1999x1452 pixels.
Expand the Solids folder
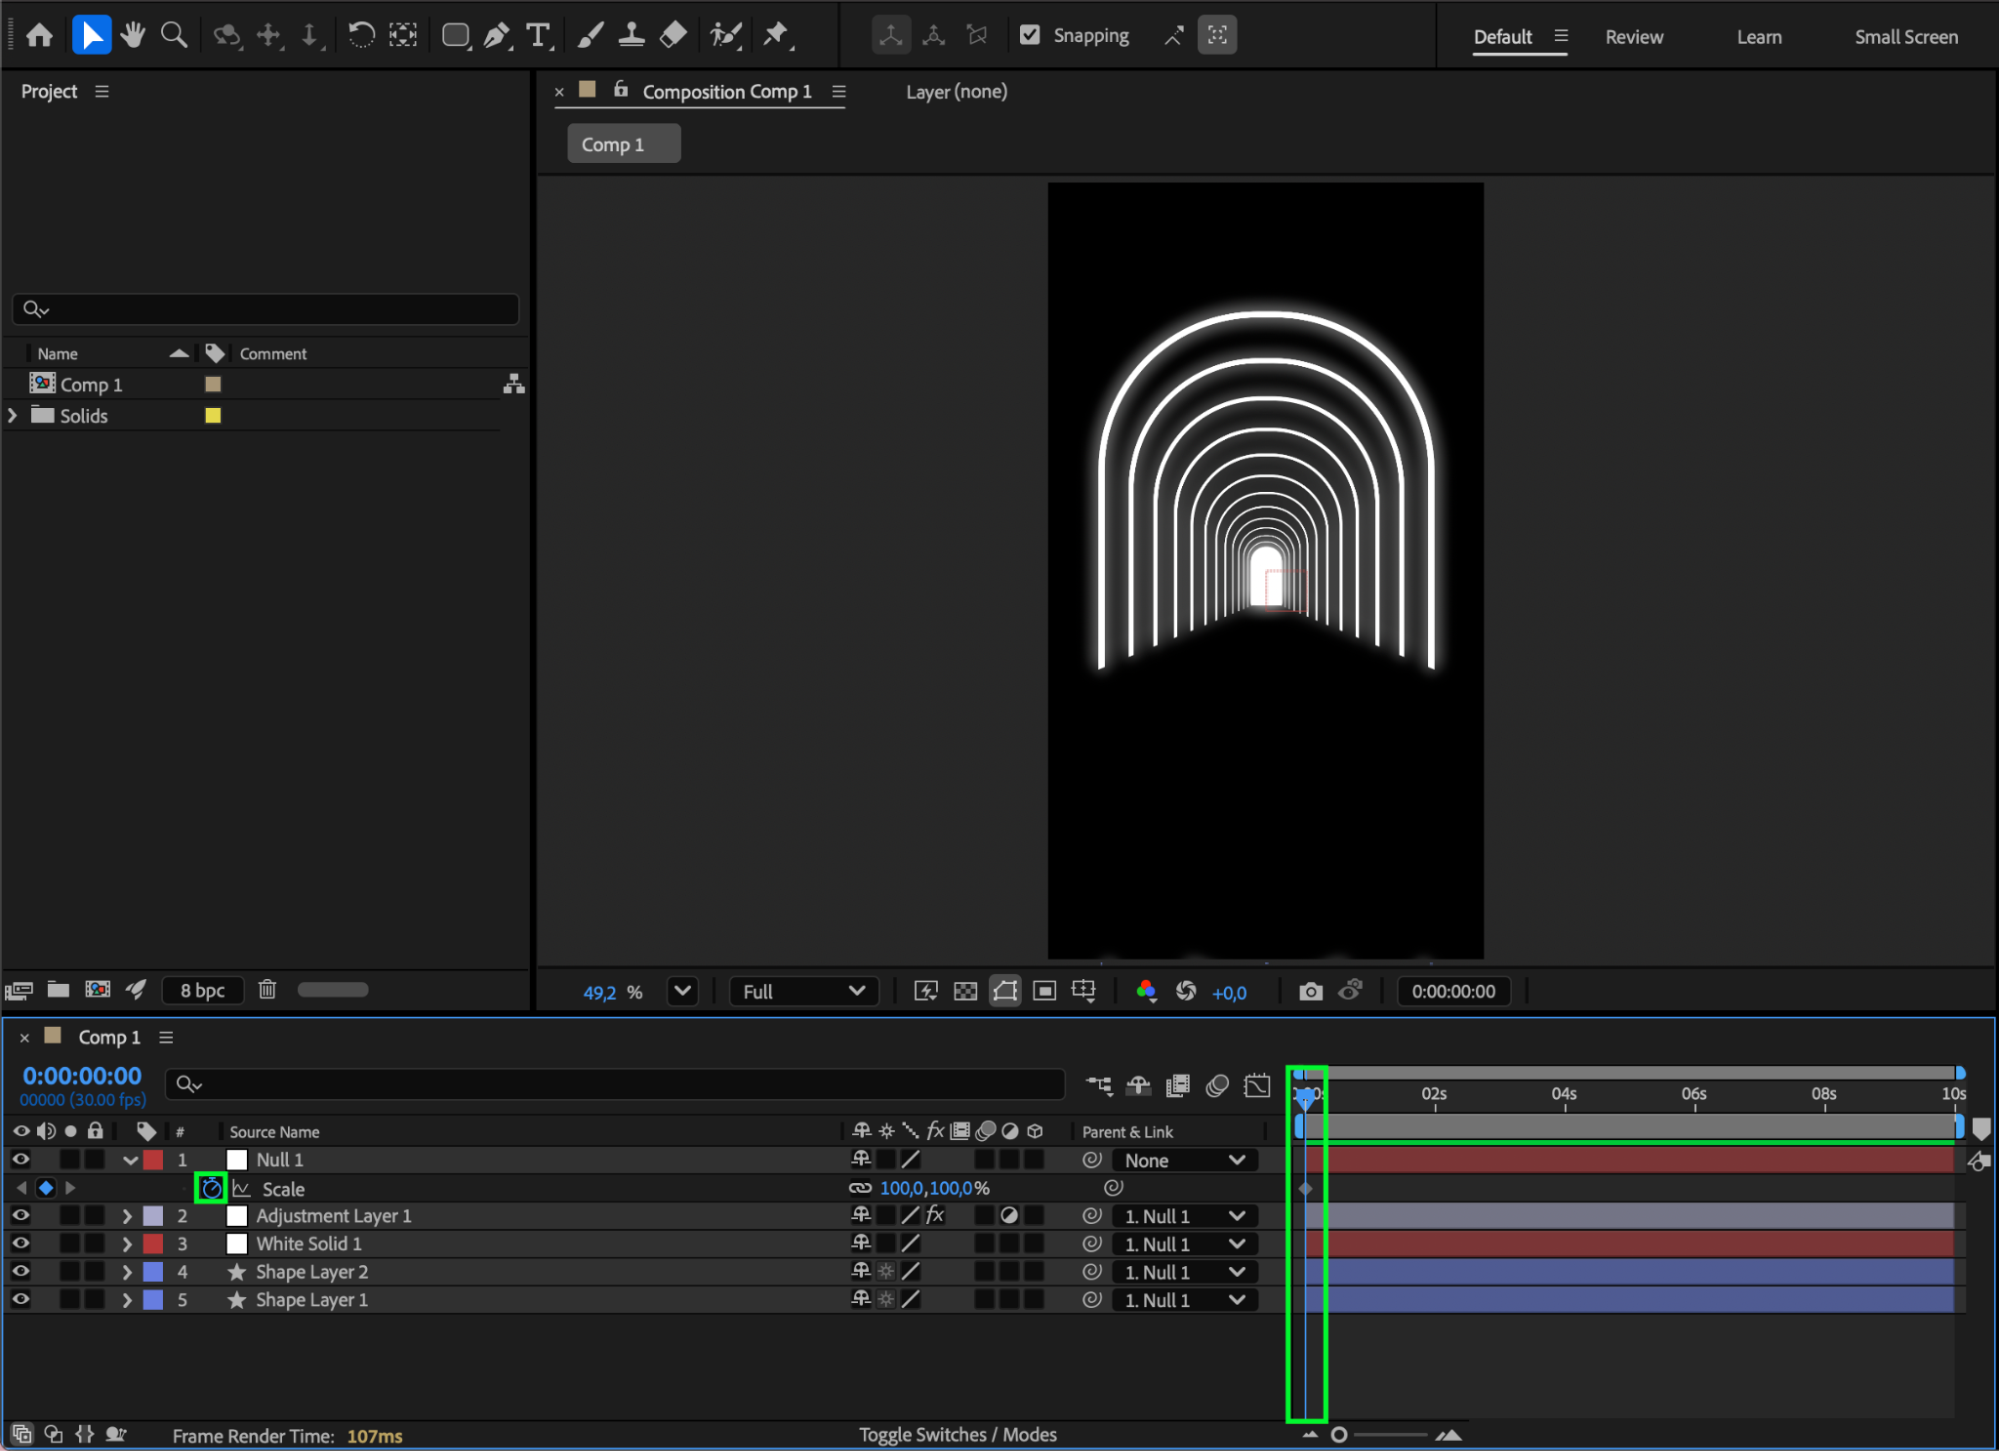pos(13,415)
